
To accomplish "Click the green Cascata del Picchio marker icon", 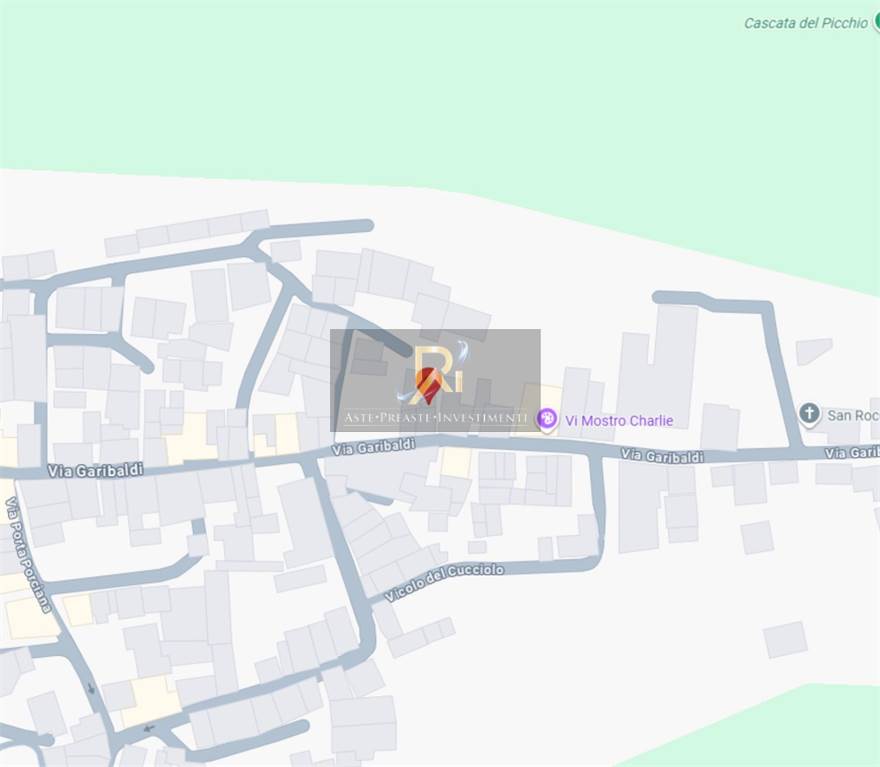I will tap(876, 22).
